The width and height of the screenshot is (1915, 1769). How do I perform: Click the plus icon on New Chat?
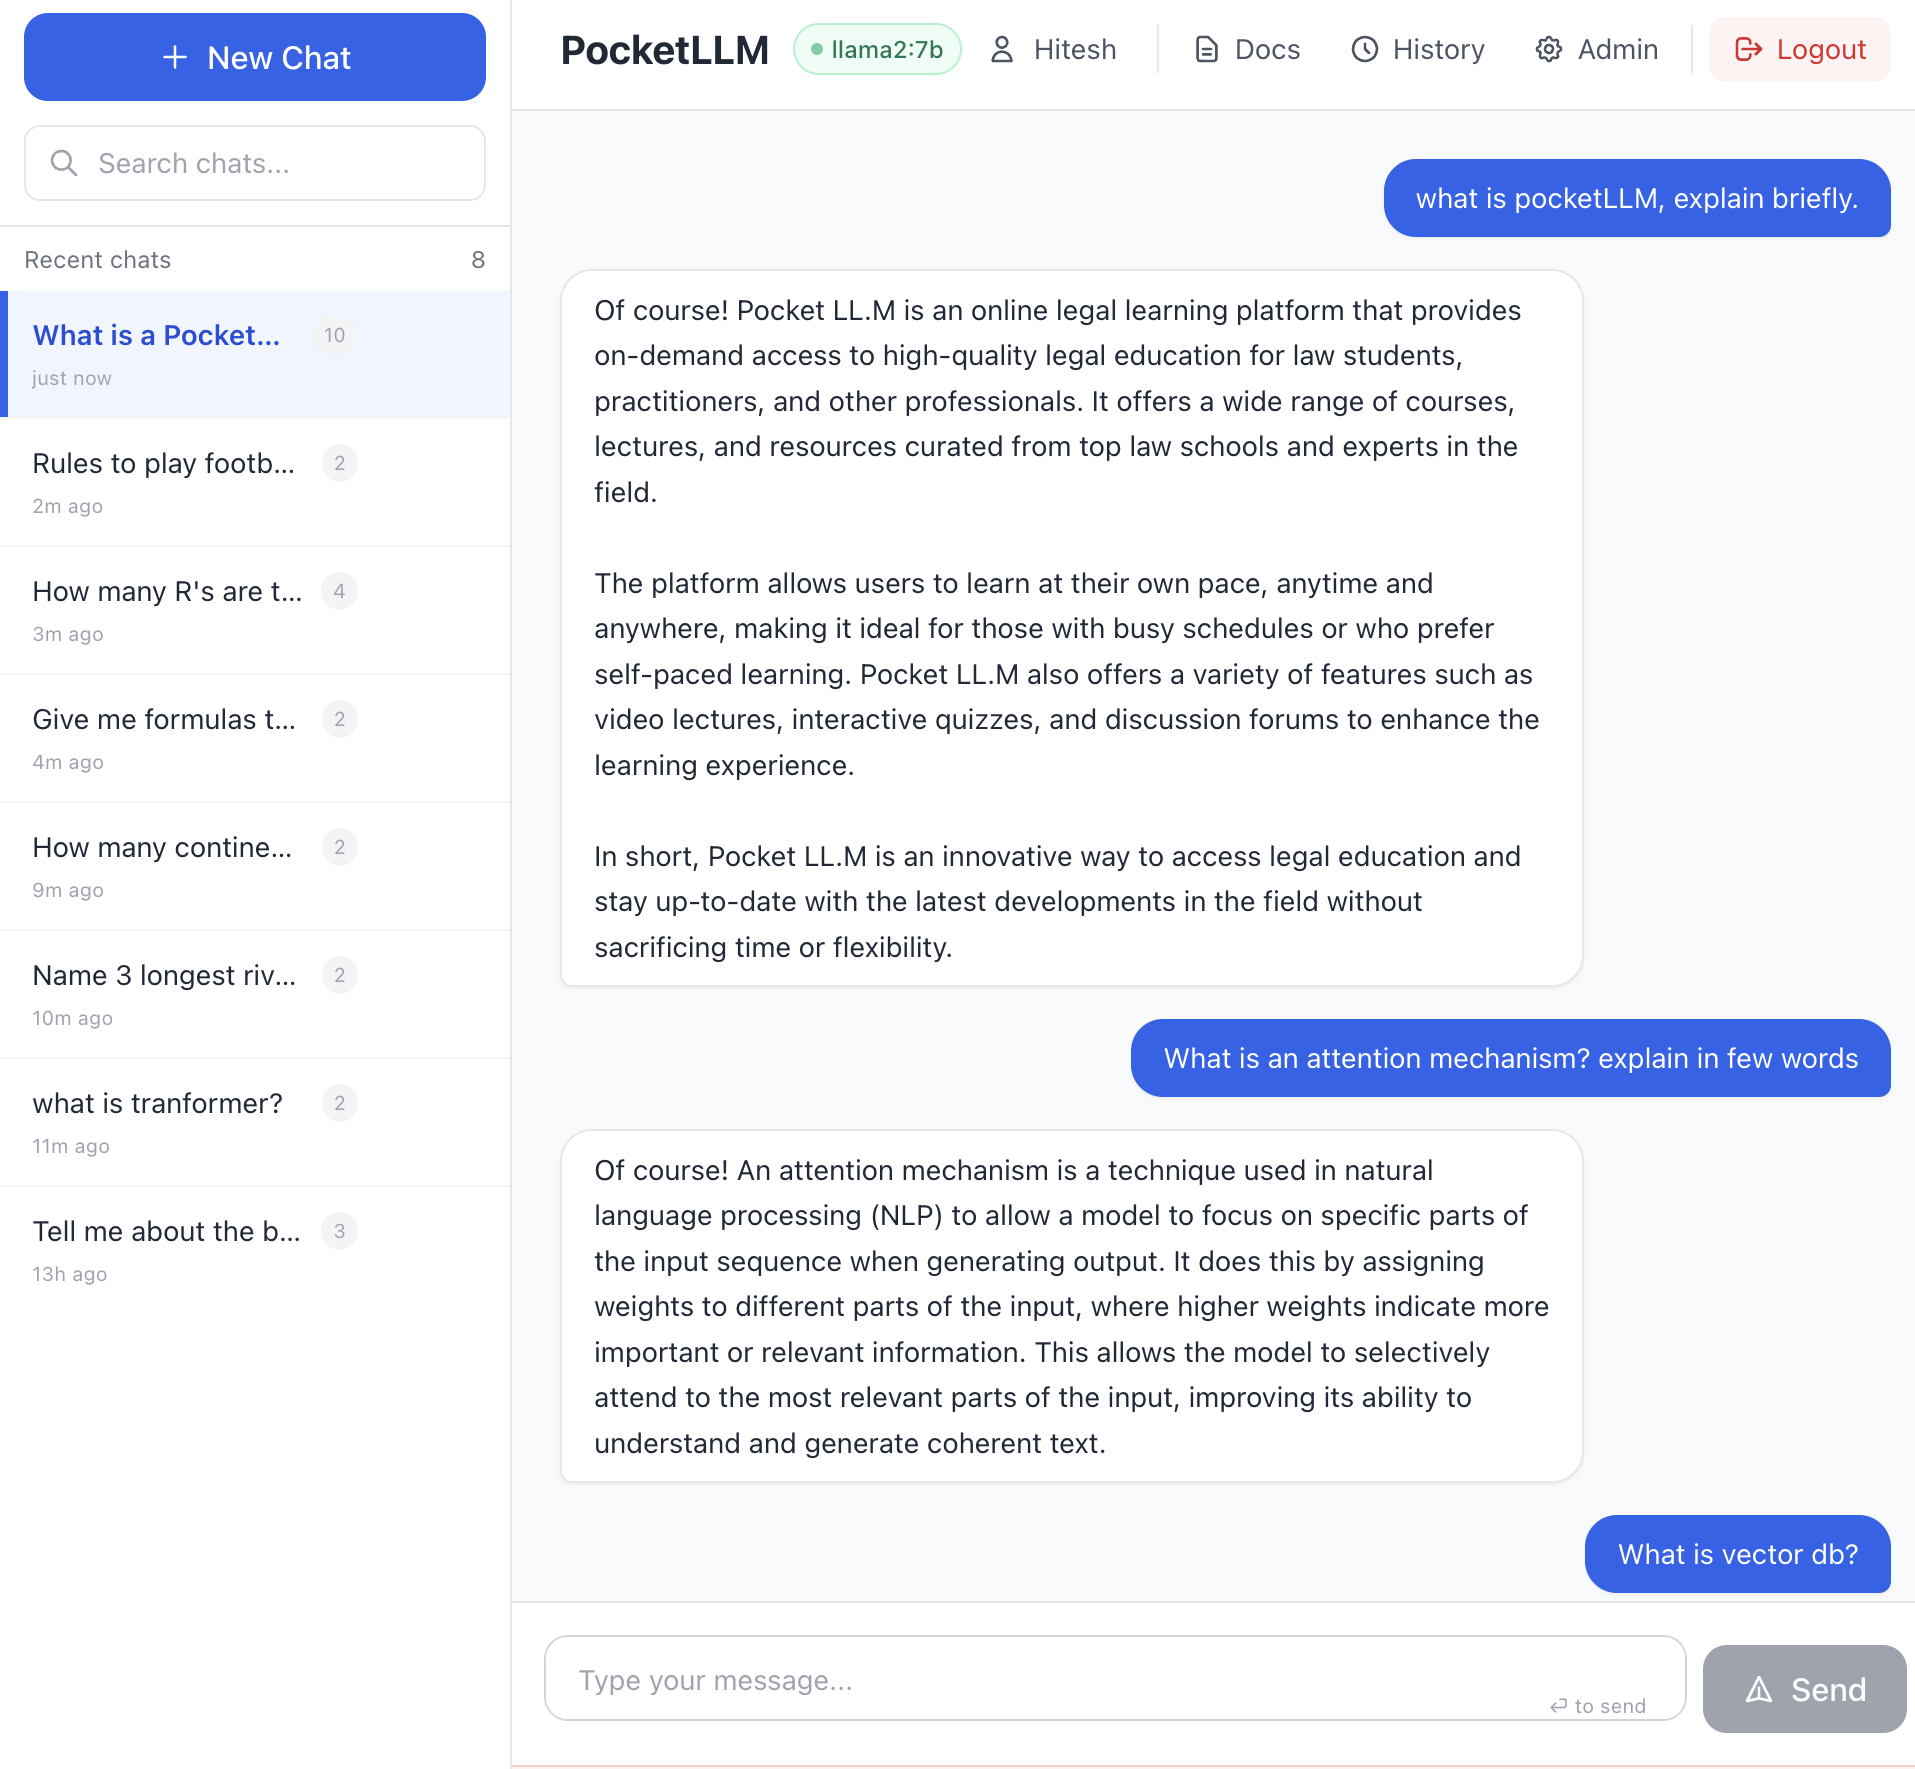(175, 58)
